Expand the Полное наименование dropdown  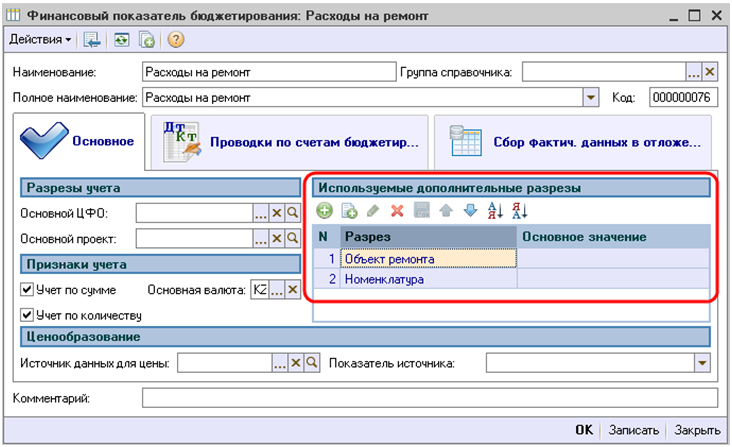coord(590,98)
